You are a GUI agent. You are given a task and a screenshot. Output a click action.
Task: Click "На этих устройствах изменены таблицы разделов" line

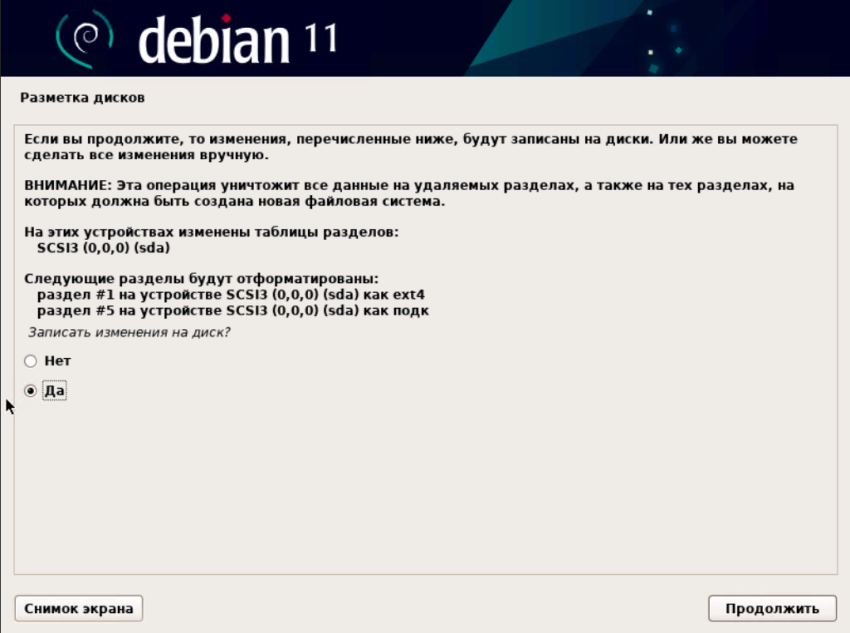tap(211, 232)
